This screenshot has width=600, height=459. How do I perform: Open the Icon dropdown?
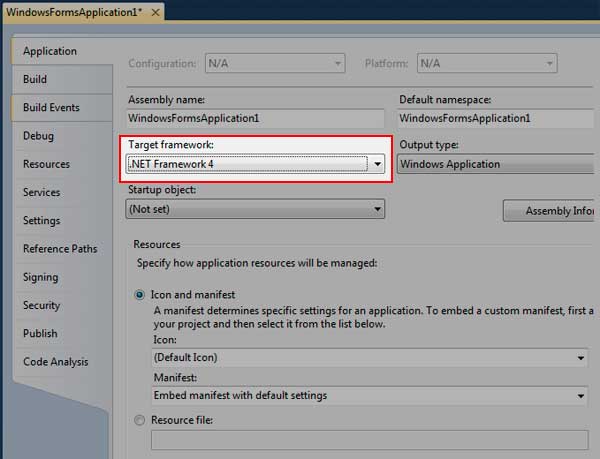[x=370, y=358]
